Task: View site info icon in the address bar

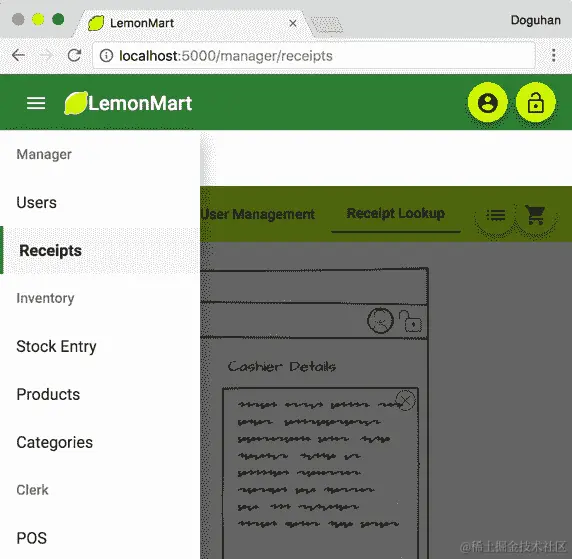Action: [x=107, y=55]
